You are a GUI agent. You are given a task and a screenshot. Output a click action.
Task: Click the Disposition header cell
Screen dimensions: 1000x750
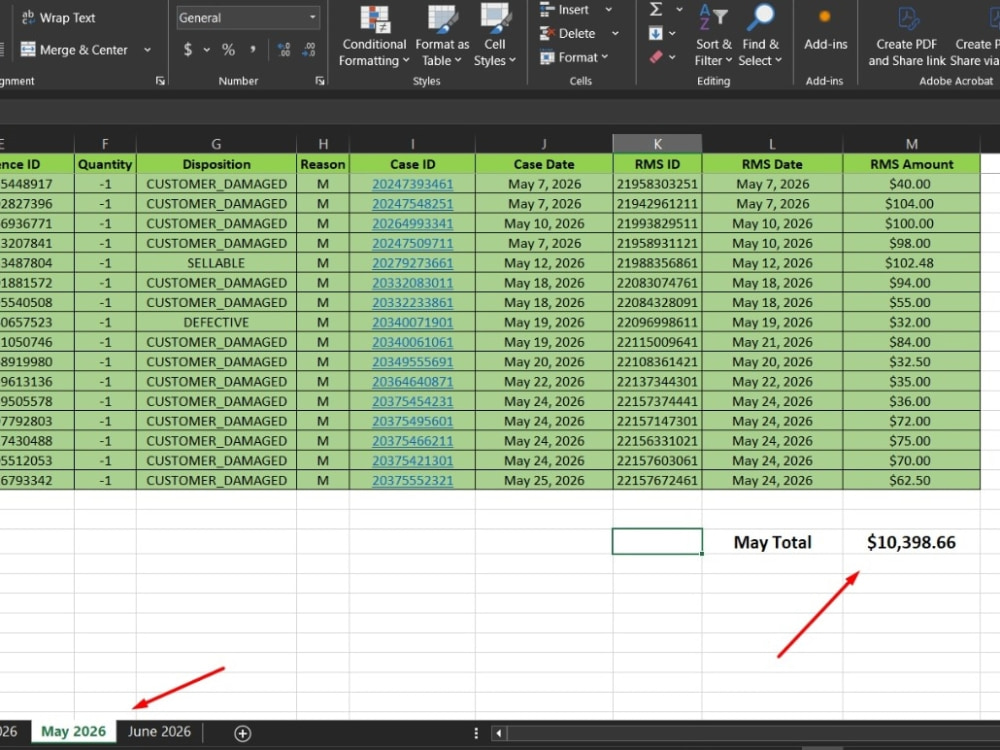click(216, 164)
